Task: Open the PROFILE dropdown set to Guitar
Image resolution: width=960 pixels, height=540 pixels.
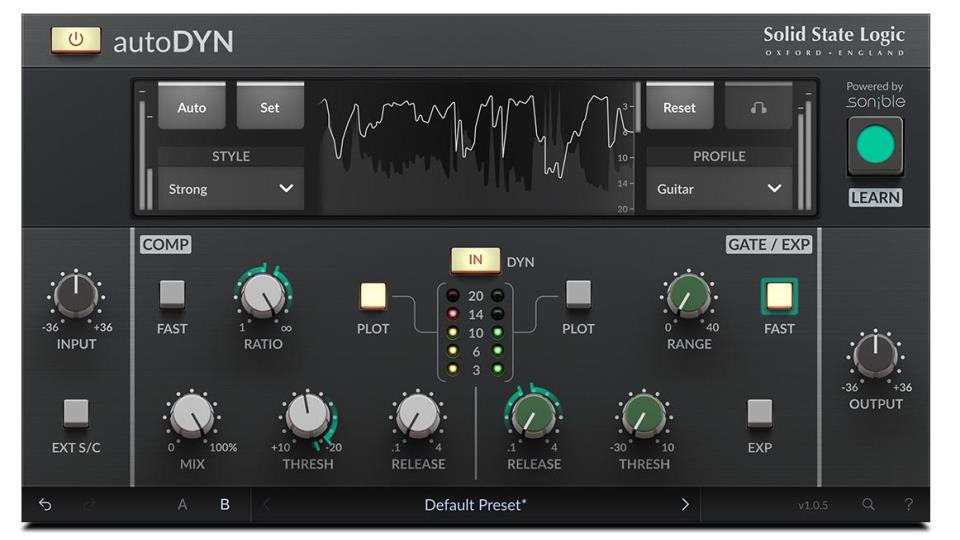Action: click(719, 189)
